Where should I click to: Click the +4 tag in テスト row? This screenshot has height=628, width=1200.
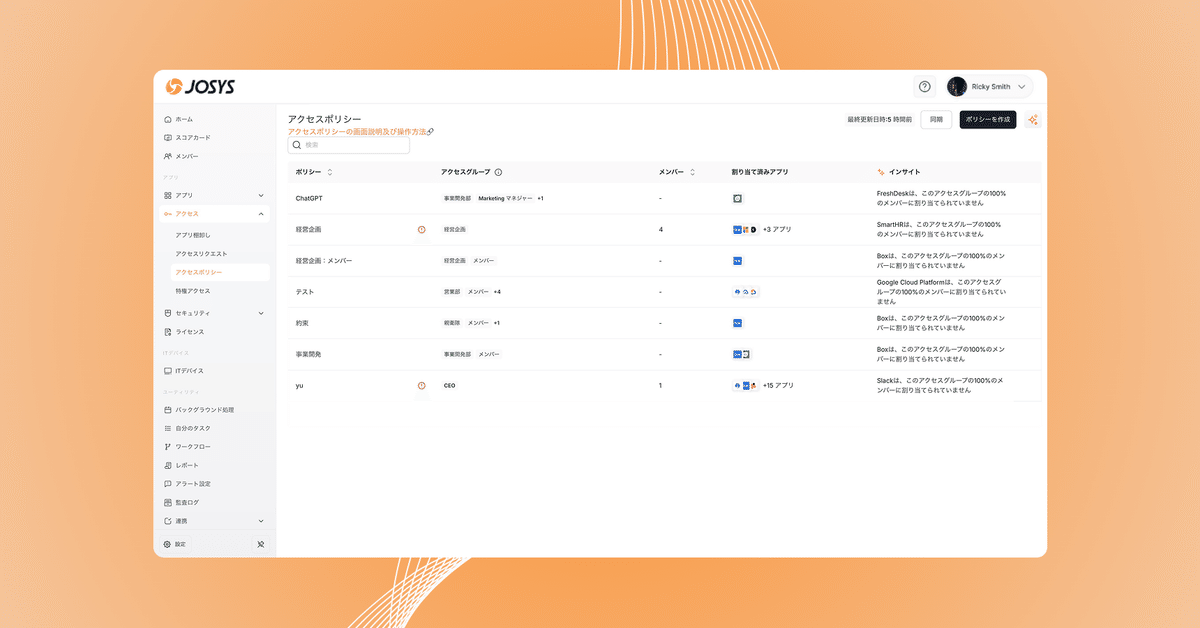pos(497,292)
